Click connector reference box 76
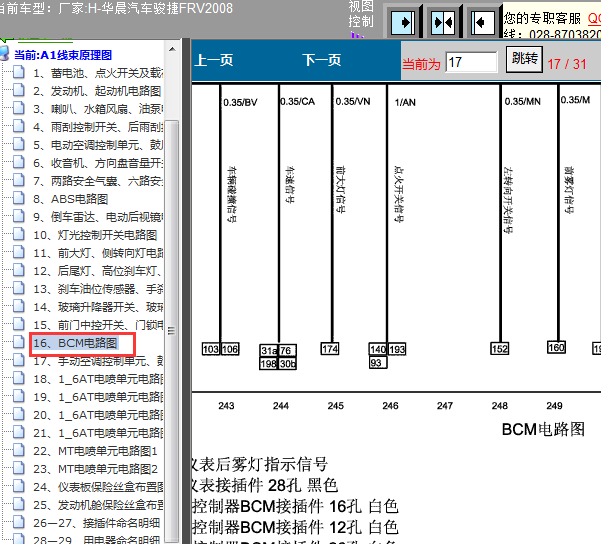Viewport: 601px width, 544px height. [287, 350]
